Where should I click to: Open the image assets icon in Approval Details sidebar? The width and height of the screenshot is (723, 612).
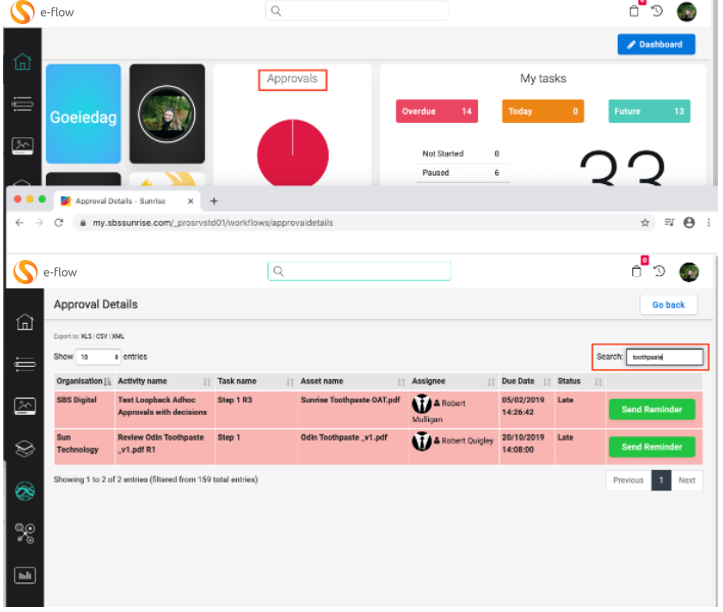point(25,406)
